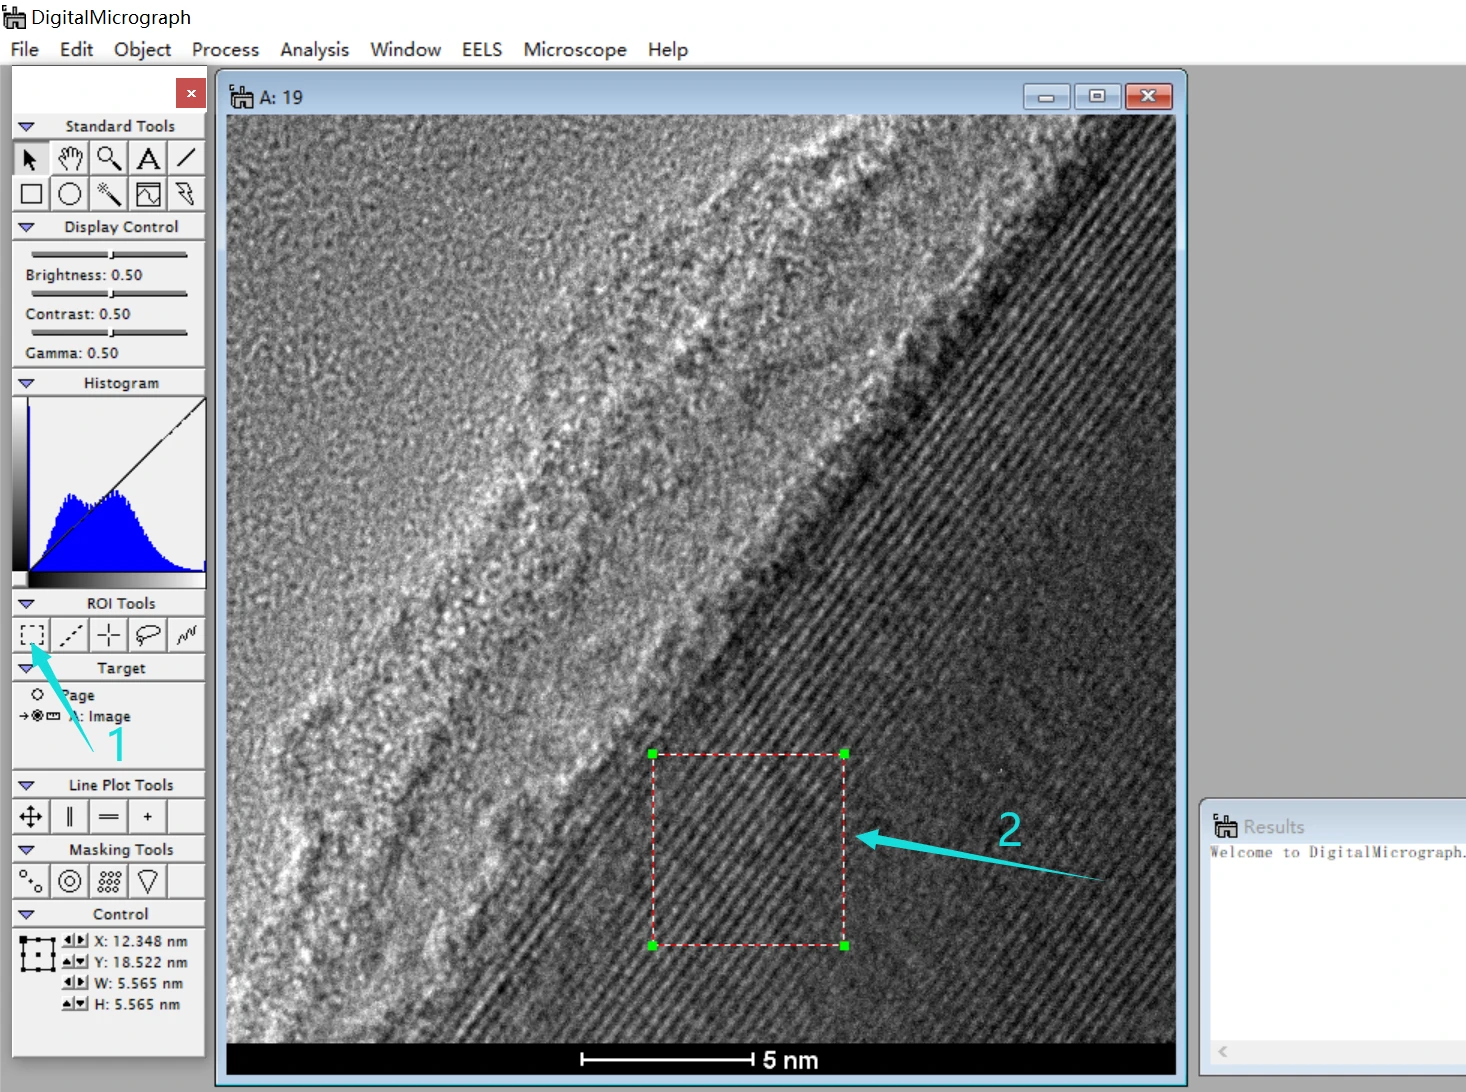Select the Page target radio button
The height and width of the screenshot is (1092, 1466).
pos(37,694)
